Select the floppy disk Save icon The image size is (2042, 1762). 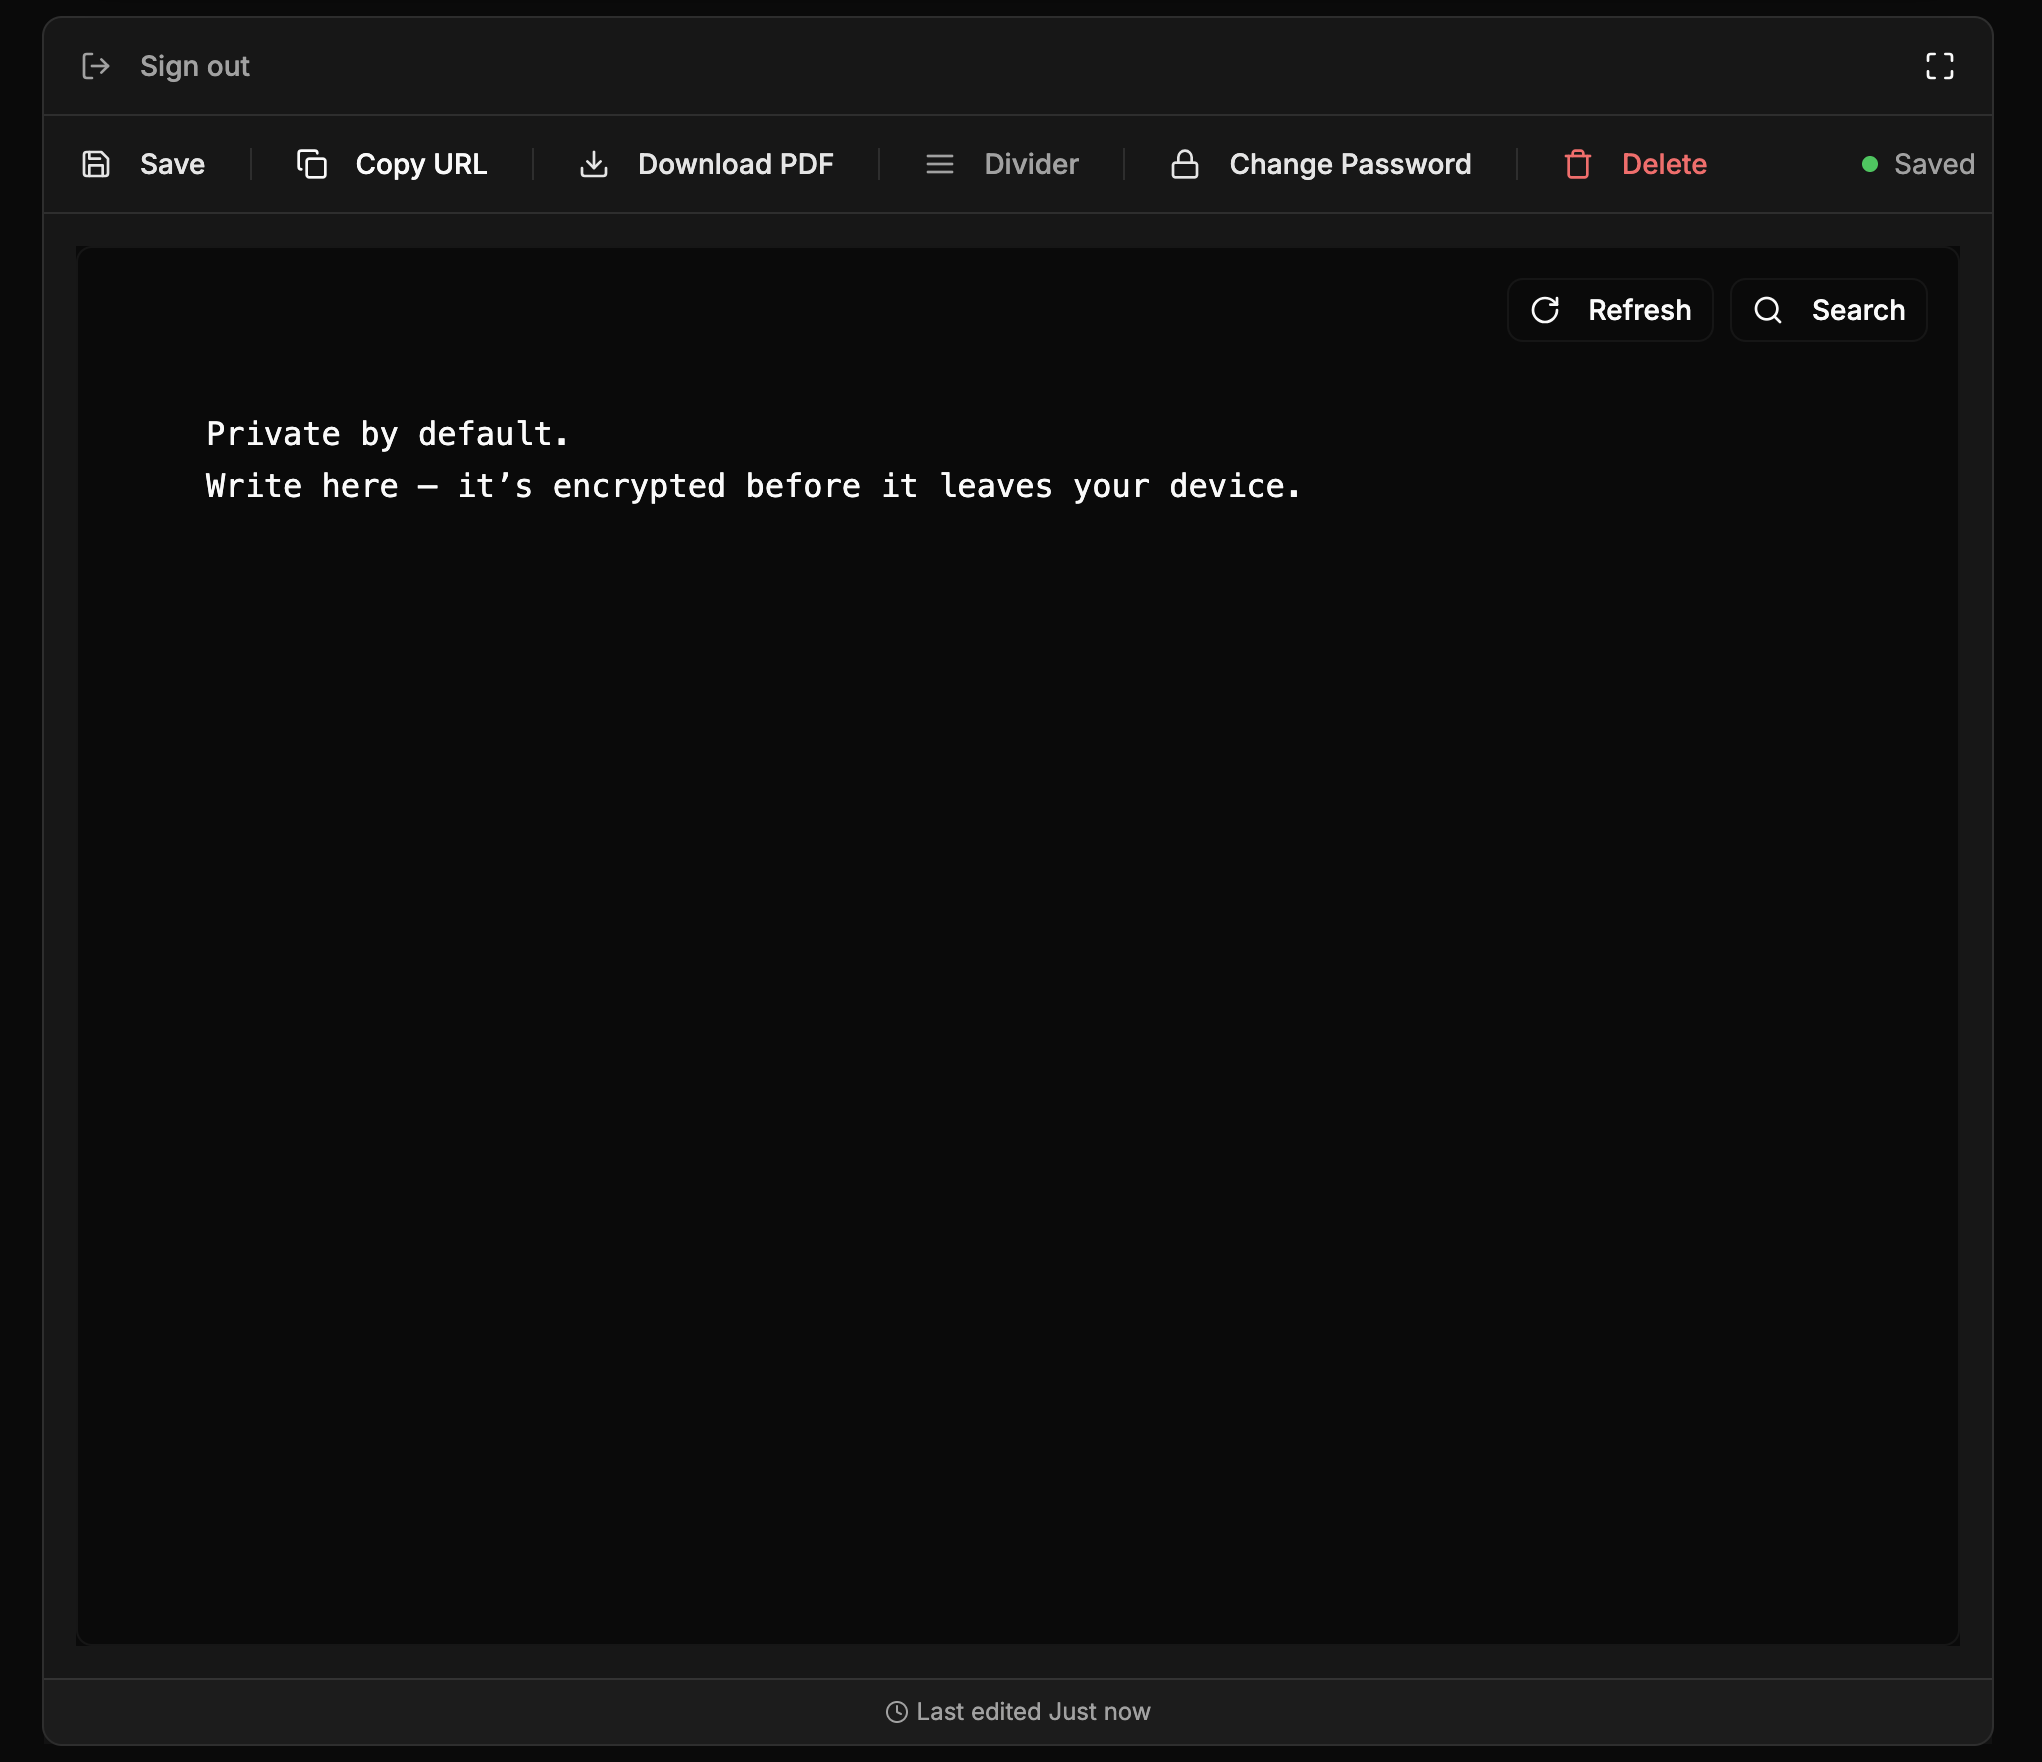(96, 163)
